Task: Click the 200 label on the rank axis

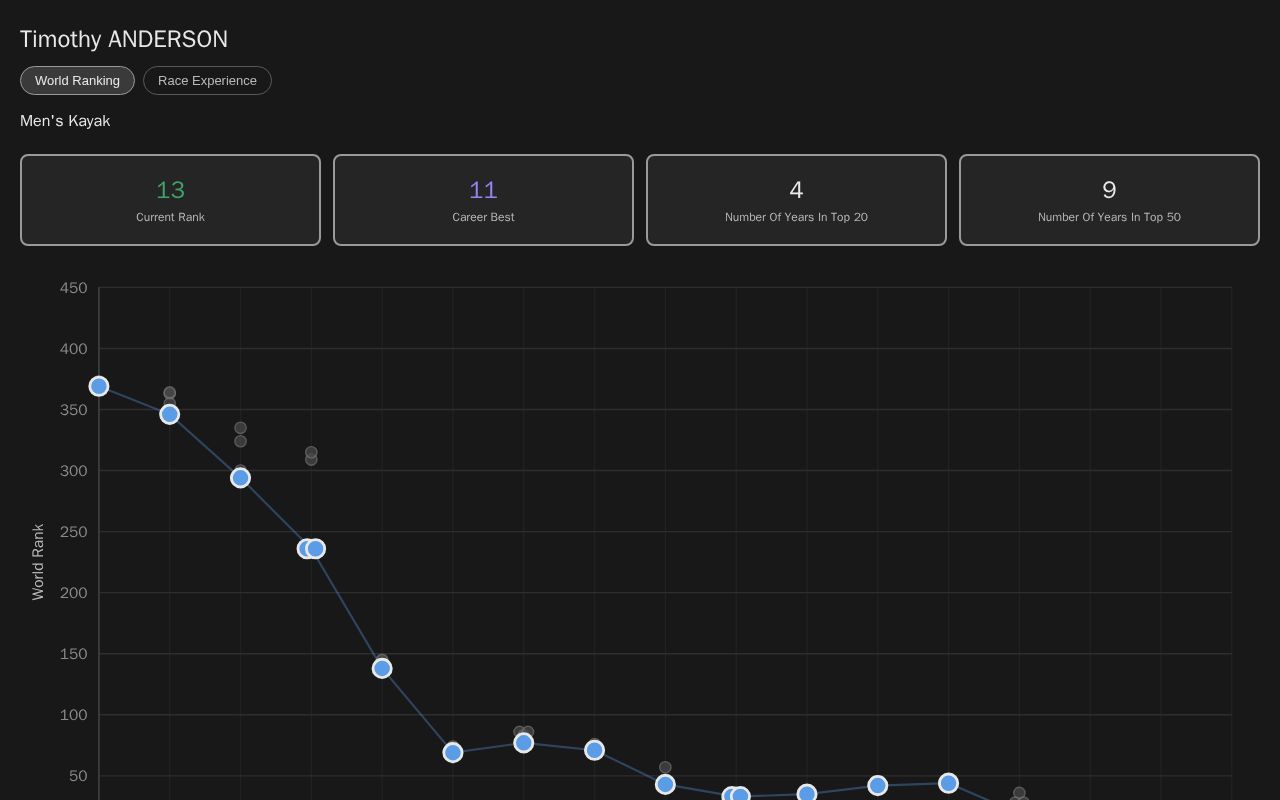Action: (x=73, y=593)
